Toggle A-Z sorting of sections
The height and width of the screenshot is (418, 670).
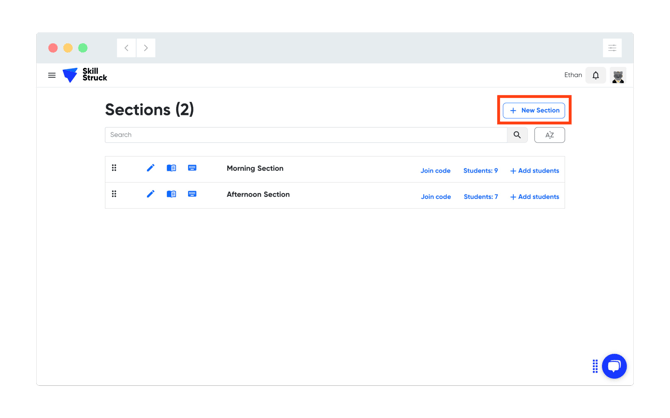(x=549, y=135)
